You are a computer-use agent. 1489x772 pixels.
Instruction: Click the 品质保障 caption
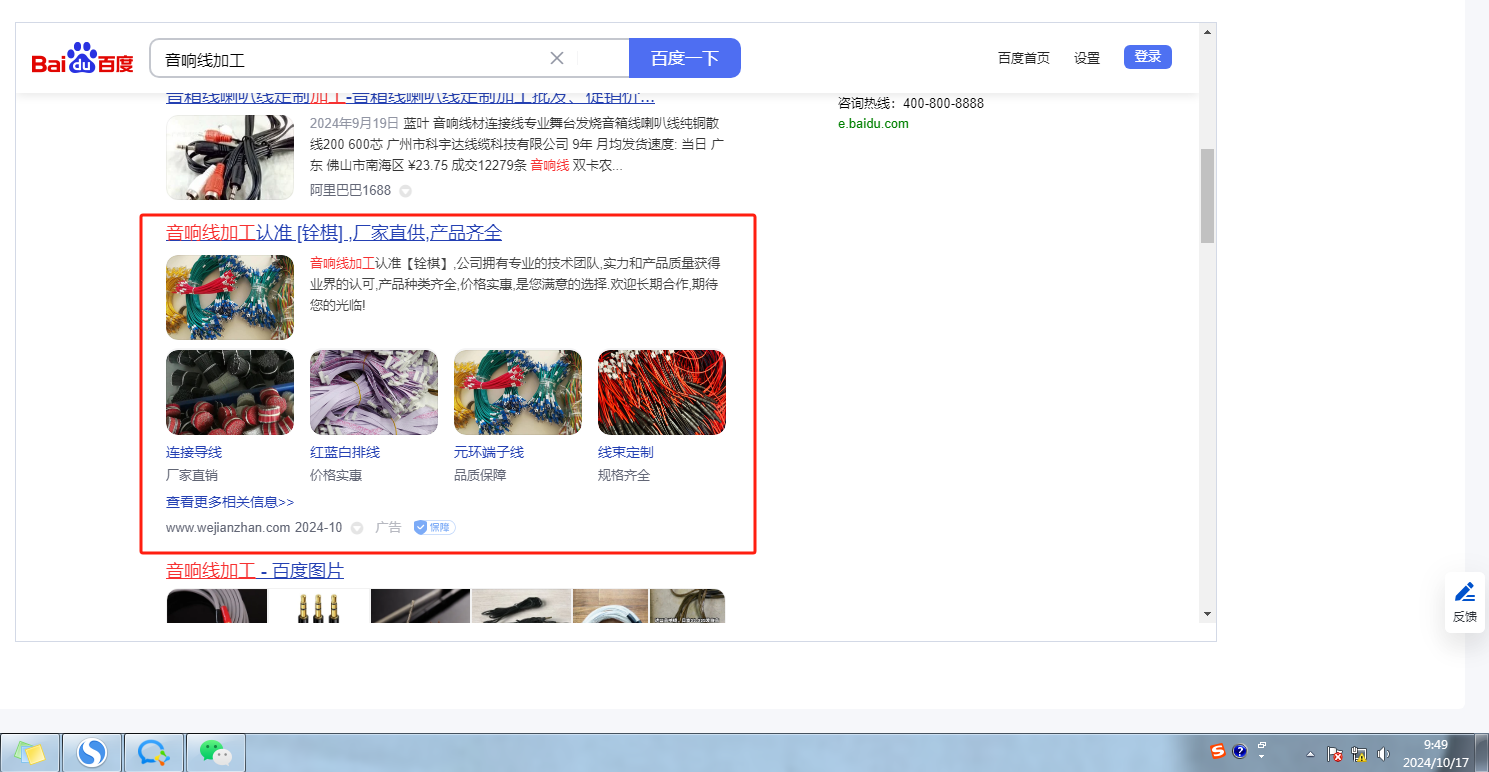pos(480,475)
